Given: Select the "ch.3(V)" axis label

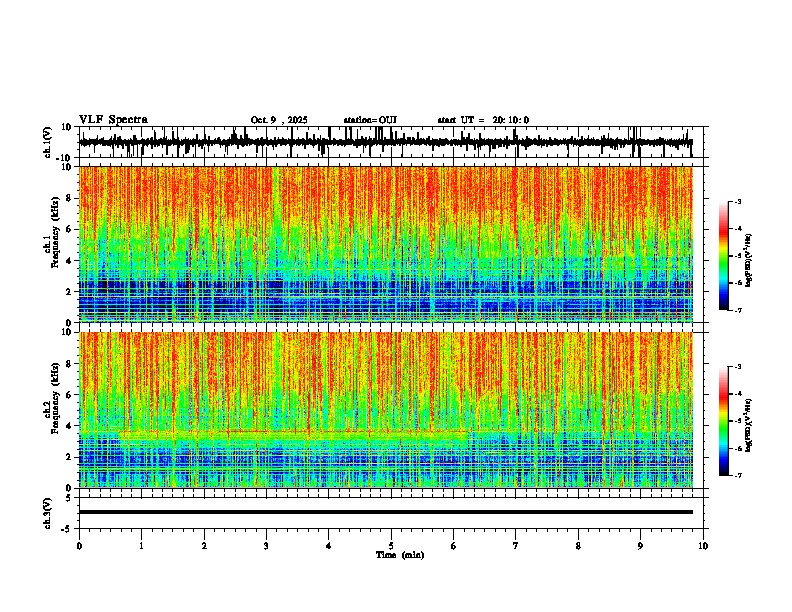Looking at the screenshot, I should coord(49,513).
